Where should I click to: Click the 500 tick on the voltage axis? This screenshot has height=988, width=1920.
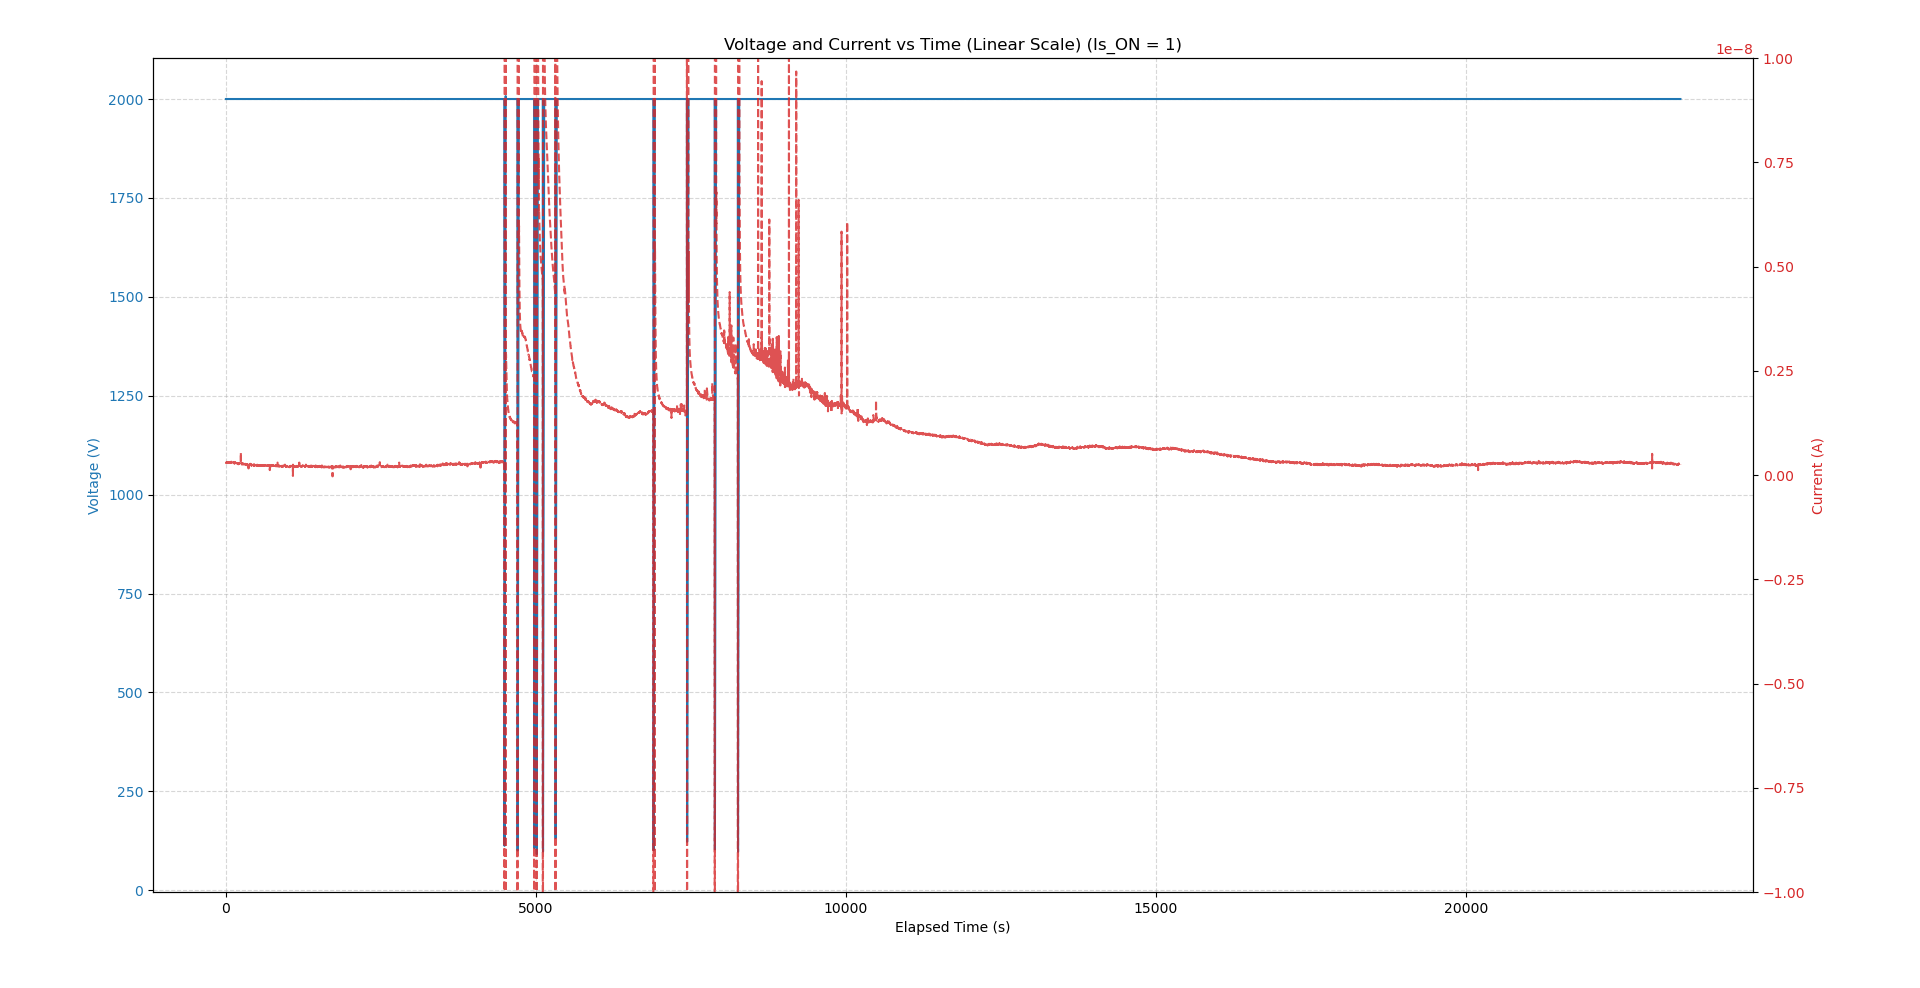129,693
